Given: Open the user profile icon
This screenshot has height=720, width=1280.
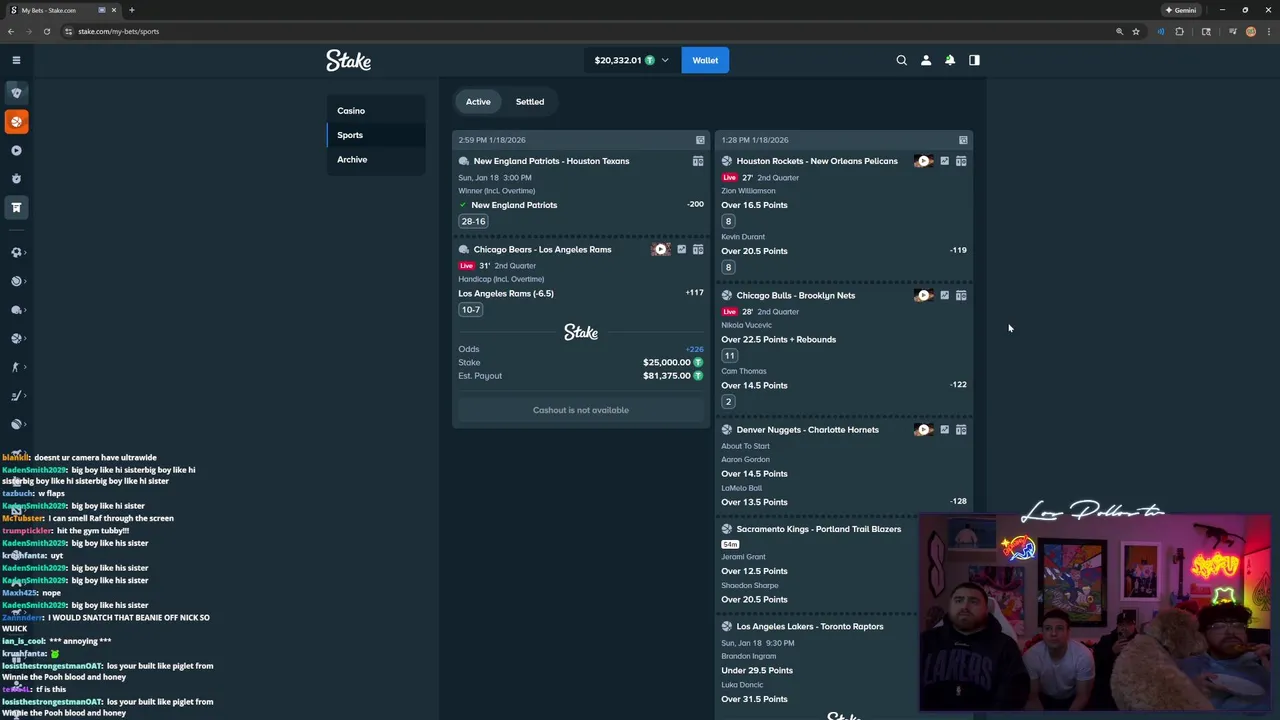Looking at the screenshot, I should [926, 60].
